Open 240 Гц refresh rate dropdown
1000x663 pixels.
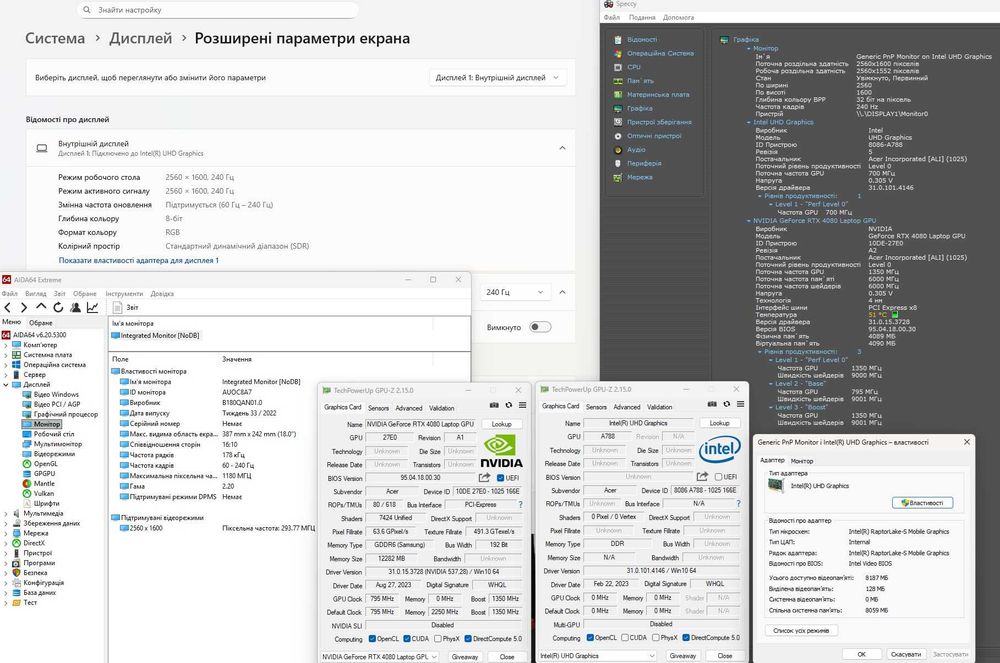[x=515, y=292]
